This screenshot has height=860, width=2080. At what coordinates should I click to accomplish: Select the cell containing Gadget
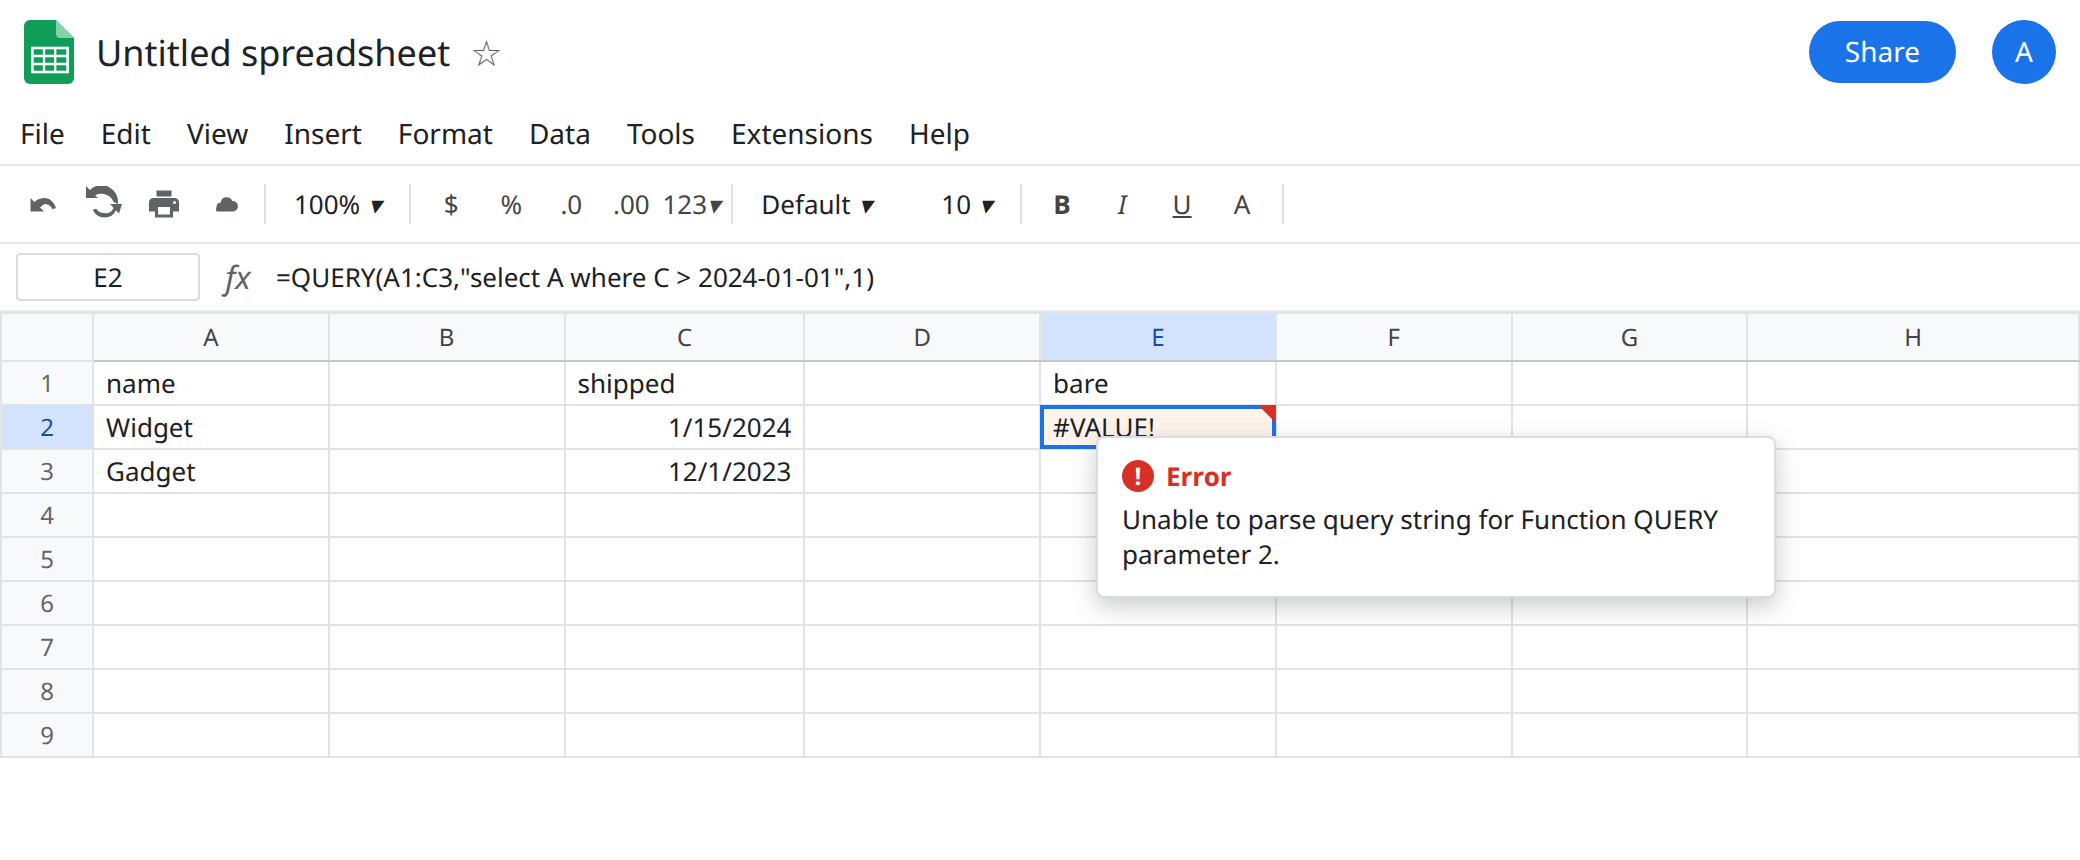tap(211, 471)
